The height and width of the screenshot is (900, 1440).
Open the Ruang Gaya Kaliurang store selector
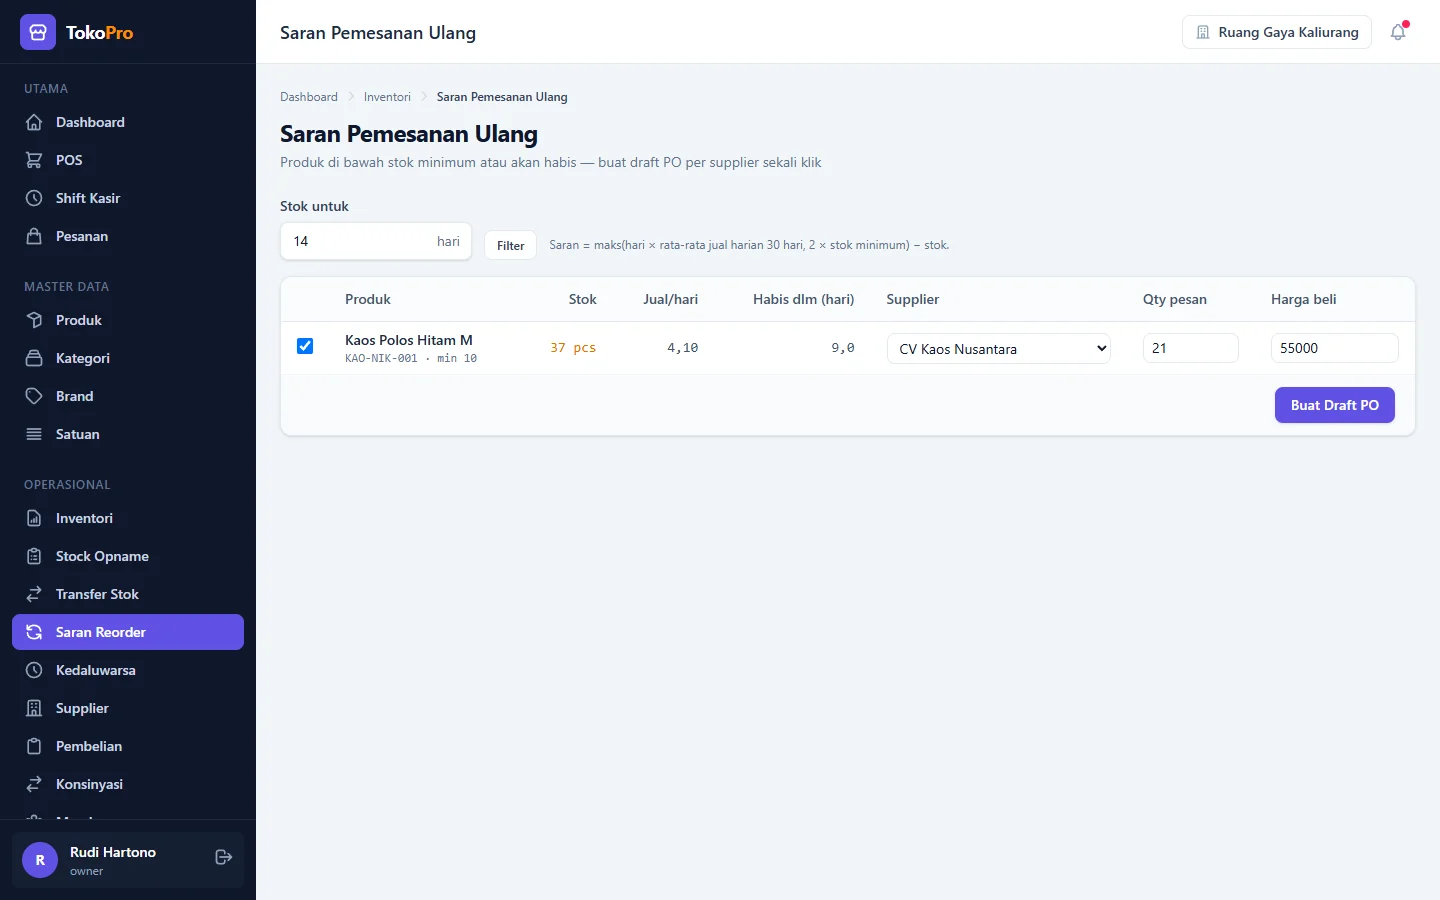click(x=1277, y=32)
